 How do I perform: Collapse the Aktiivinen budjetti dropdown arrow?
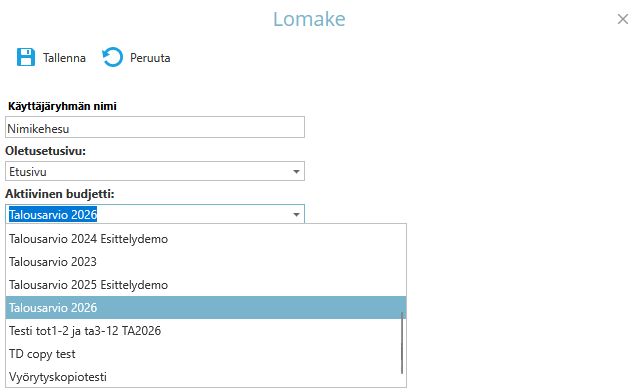click(x=296, y=214)
